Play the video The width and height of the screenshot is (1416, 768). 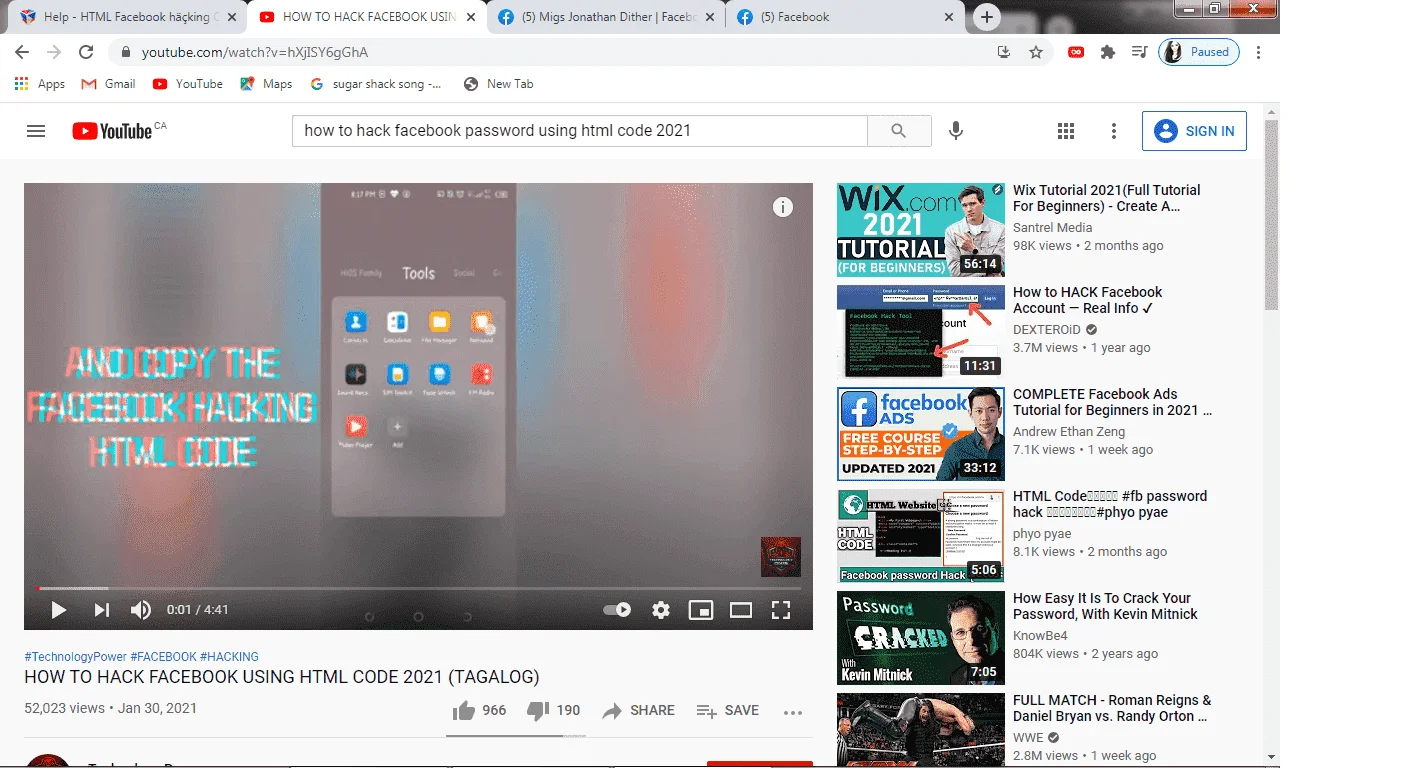click(58, 610)
